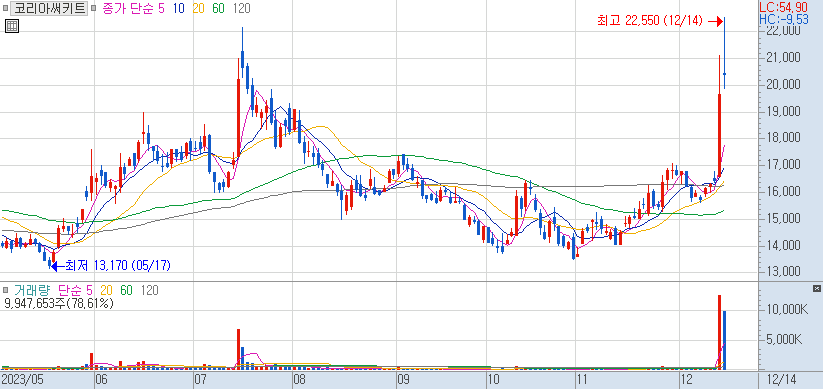Click the 21,000 price axis label
The height and width of the screenshot is (389, 823).
[x=783, y=57]
